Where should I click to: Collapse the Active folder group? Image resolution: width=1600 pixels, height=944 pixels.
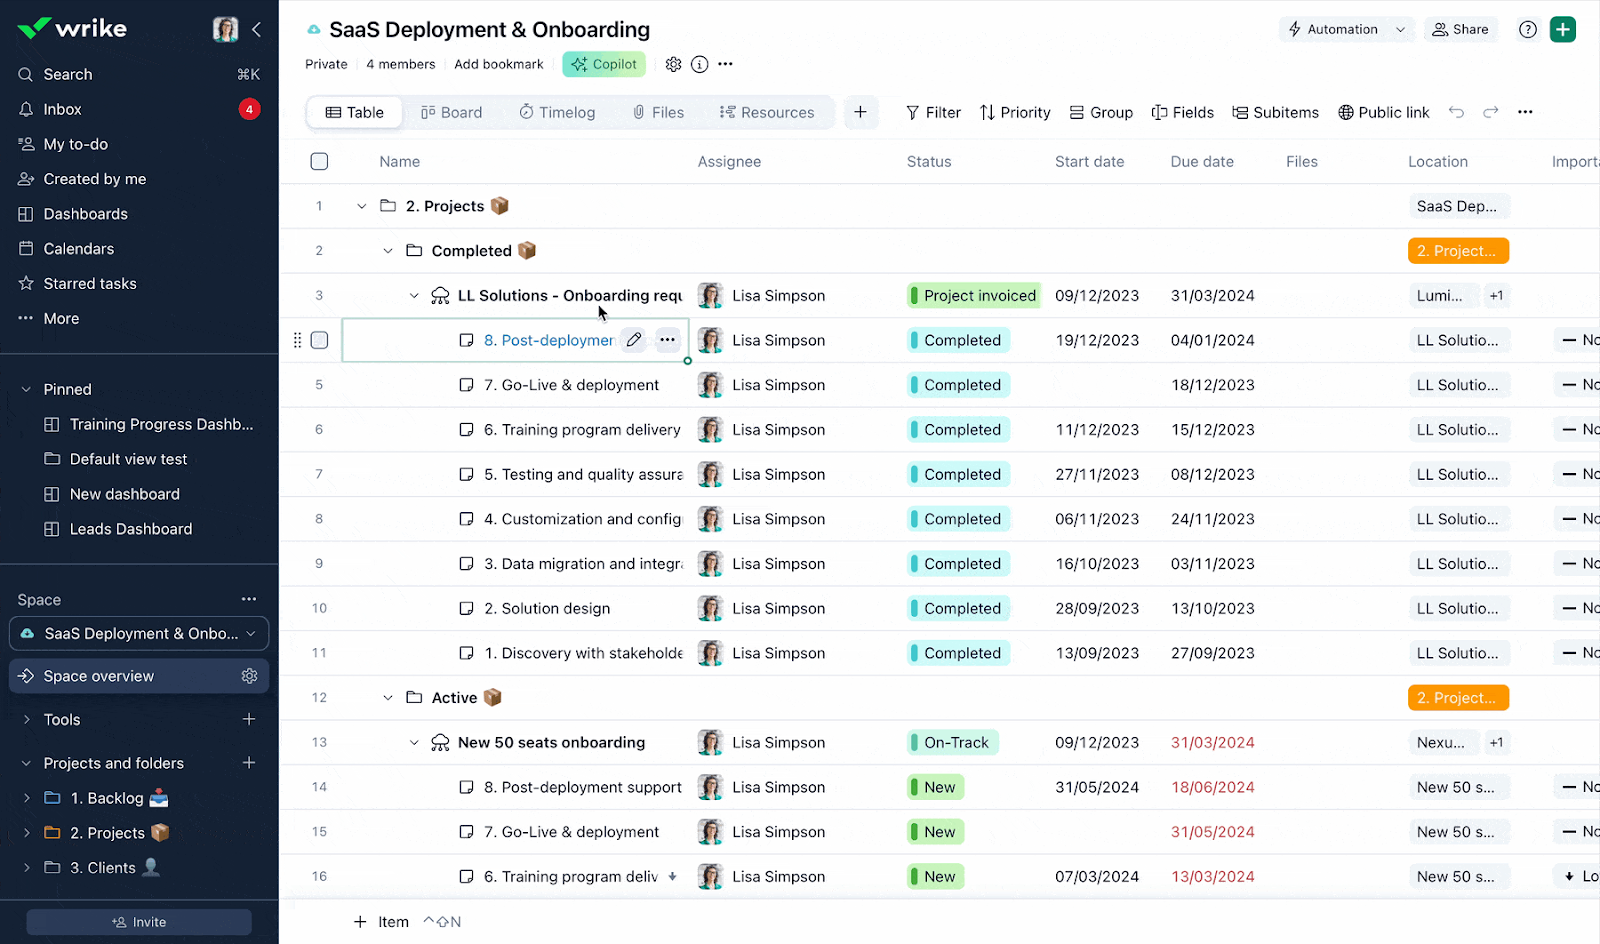coord(388,697)
